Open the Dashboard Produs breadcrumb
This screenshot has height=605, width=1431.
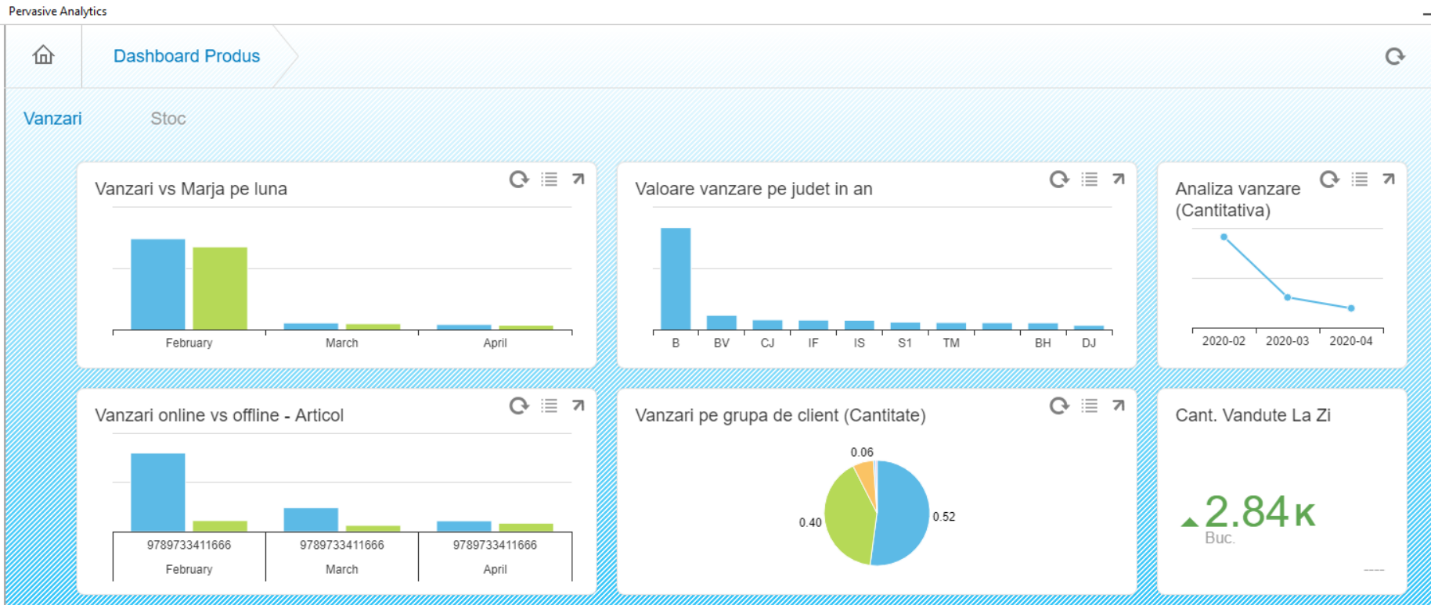[186, 56]
